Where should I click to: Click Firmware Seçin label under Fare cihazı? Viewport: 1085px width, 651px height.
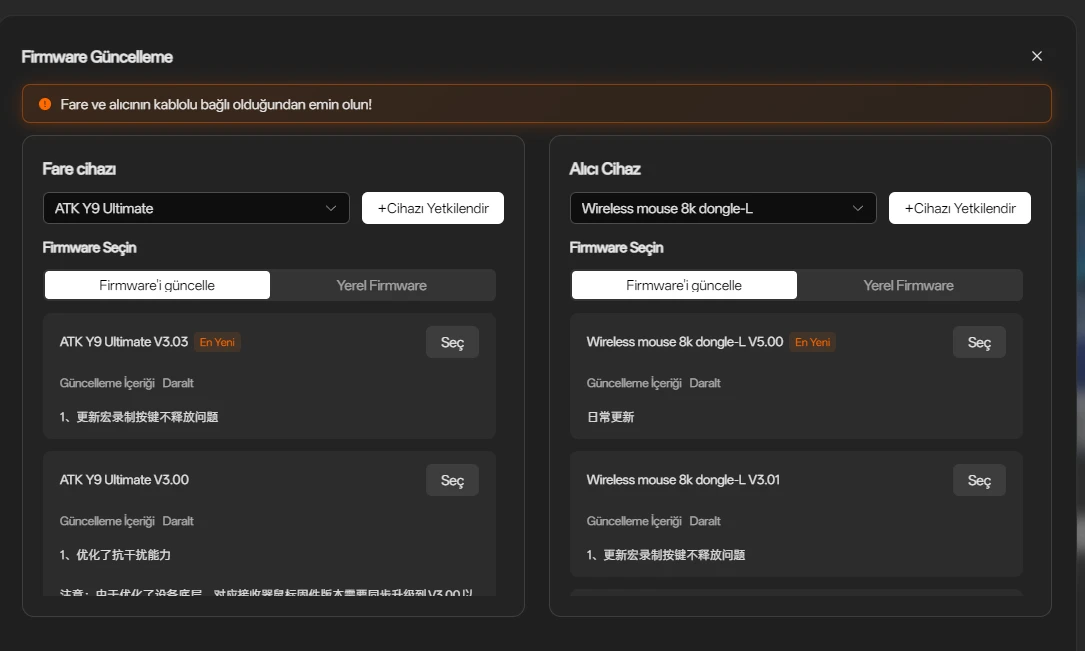coord(89,248)
